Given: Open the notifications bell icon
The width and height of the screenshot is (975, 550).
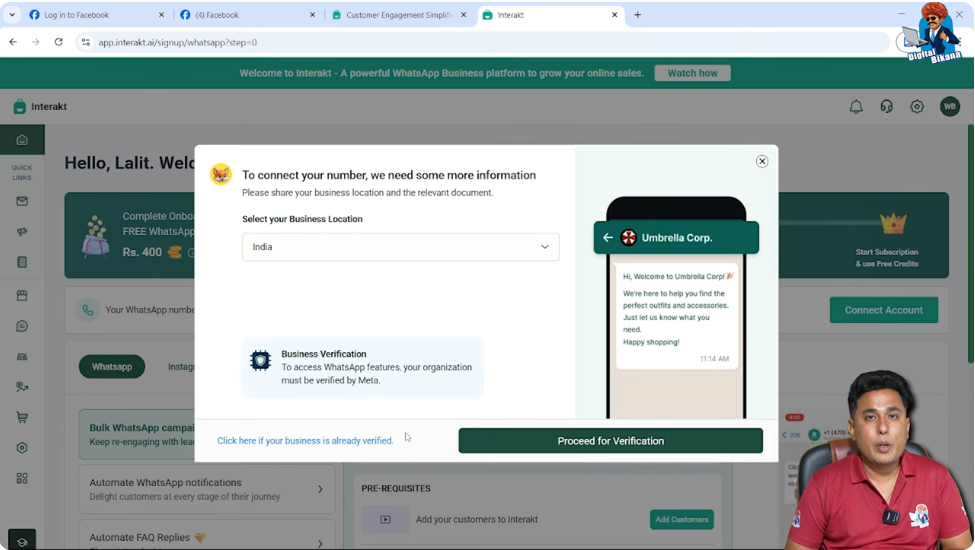Looking at the screenshot, I should (x=856, y=107).
